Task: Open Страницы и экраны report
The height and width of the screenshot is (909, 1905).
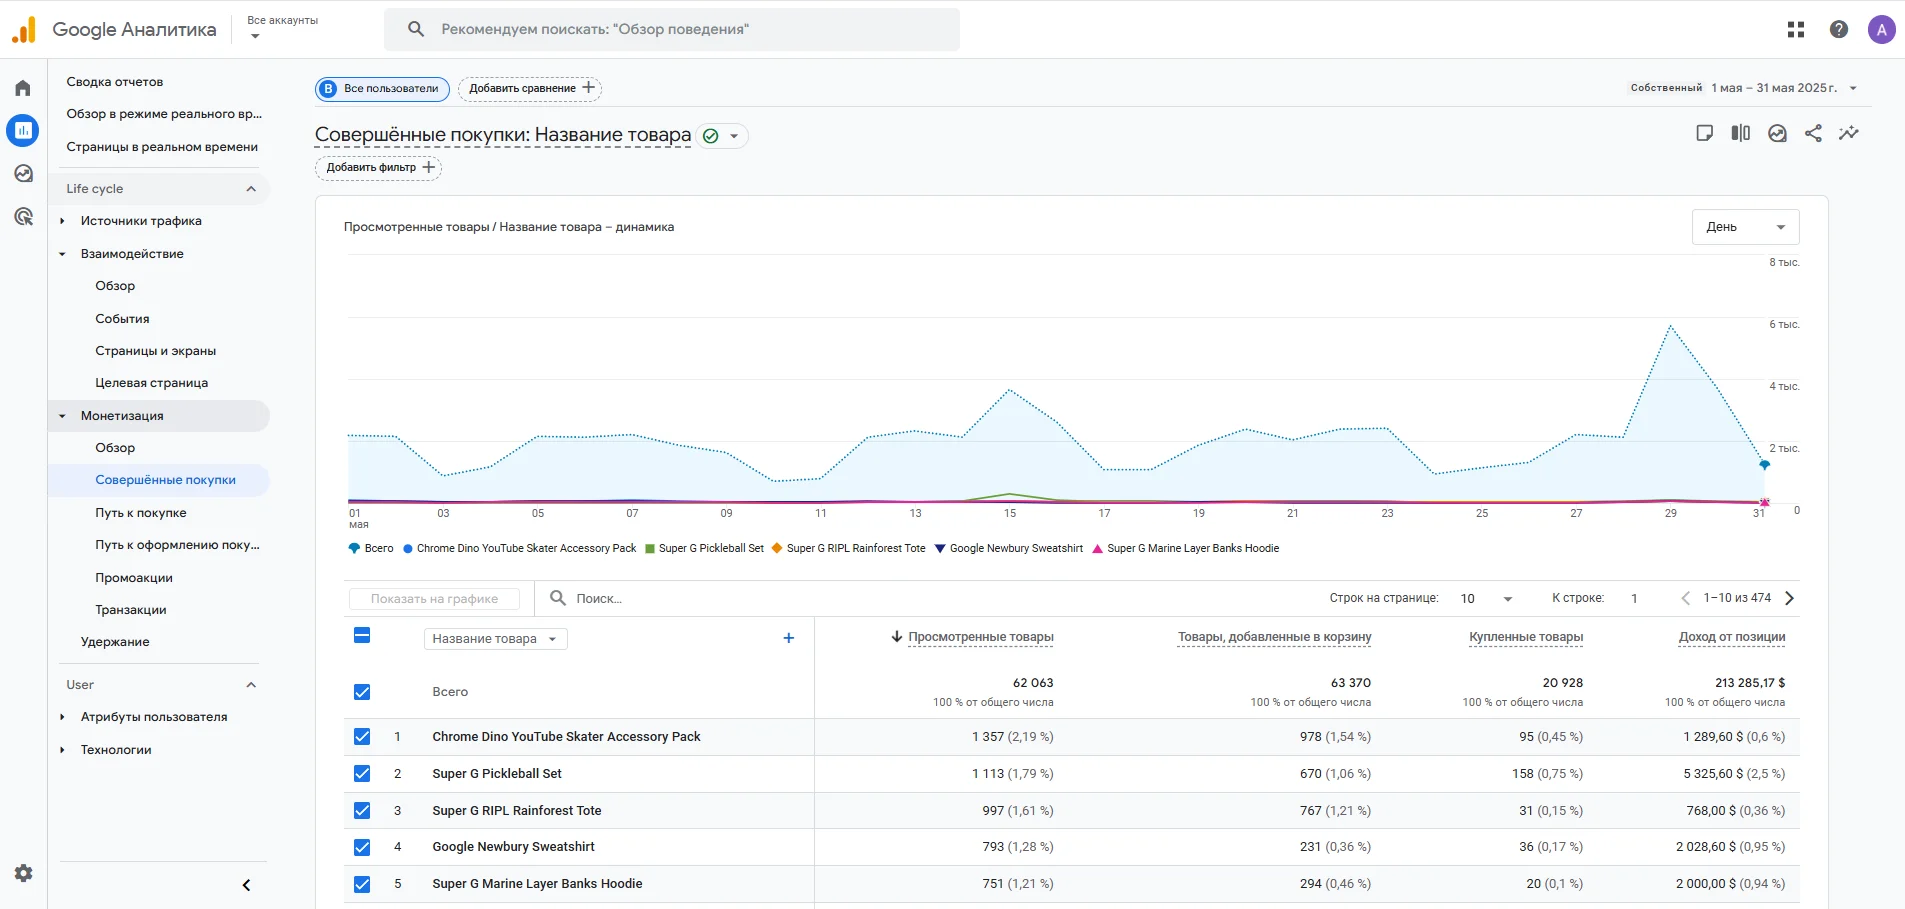Action: 155,351
